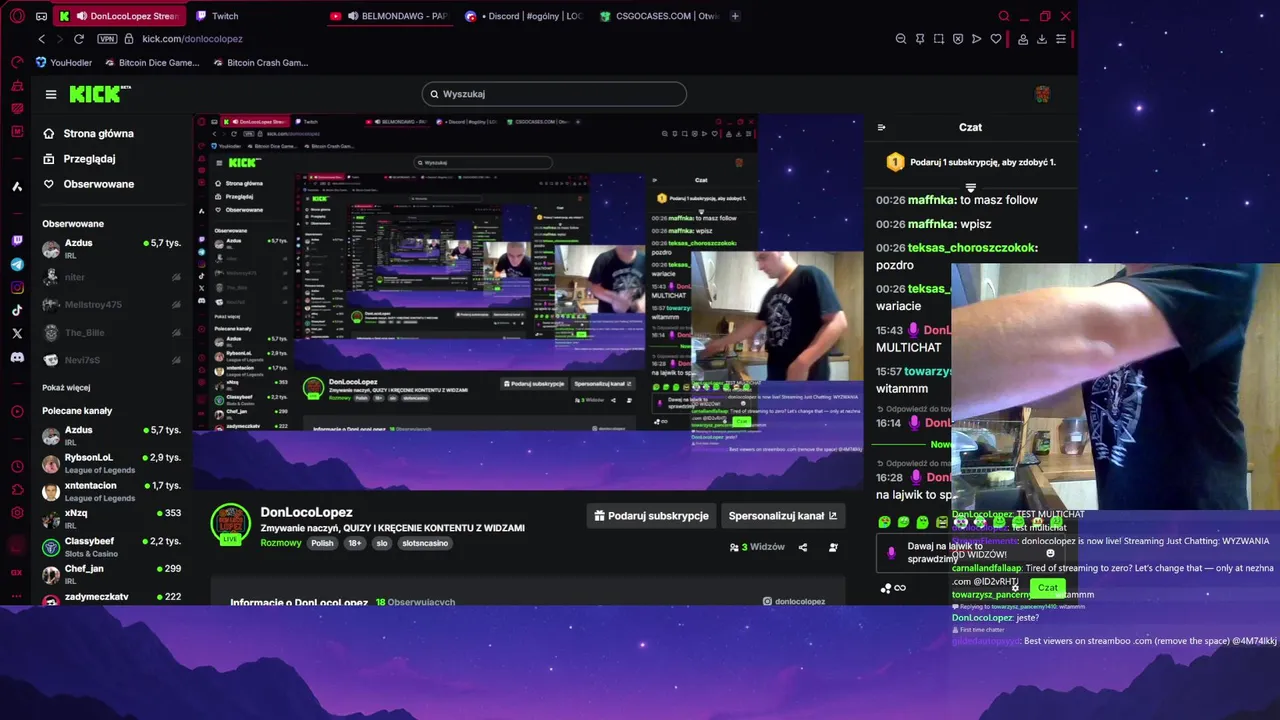This screenshot has height=720, width=1280.
Task: Open Telegram in the Opera sidebar
Action: pos(17,264)
